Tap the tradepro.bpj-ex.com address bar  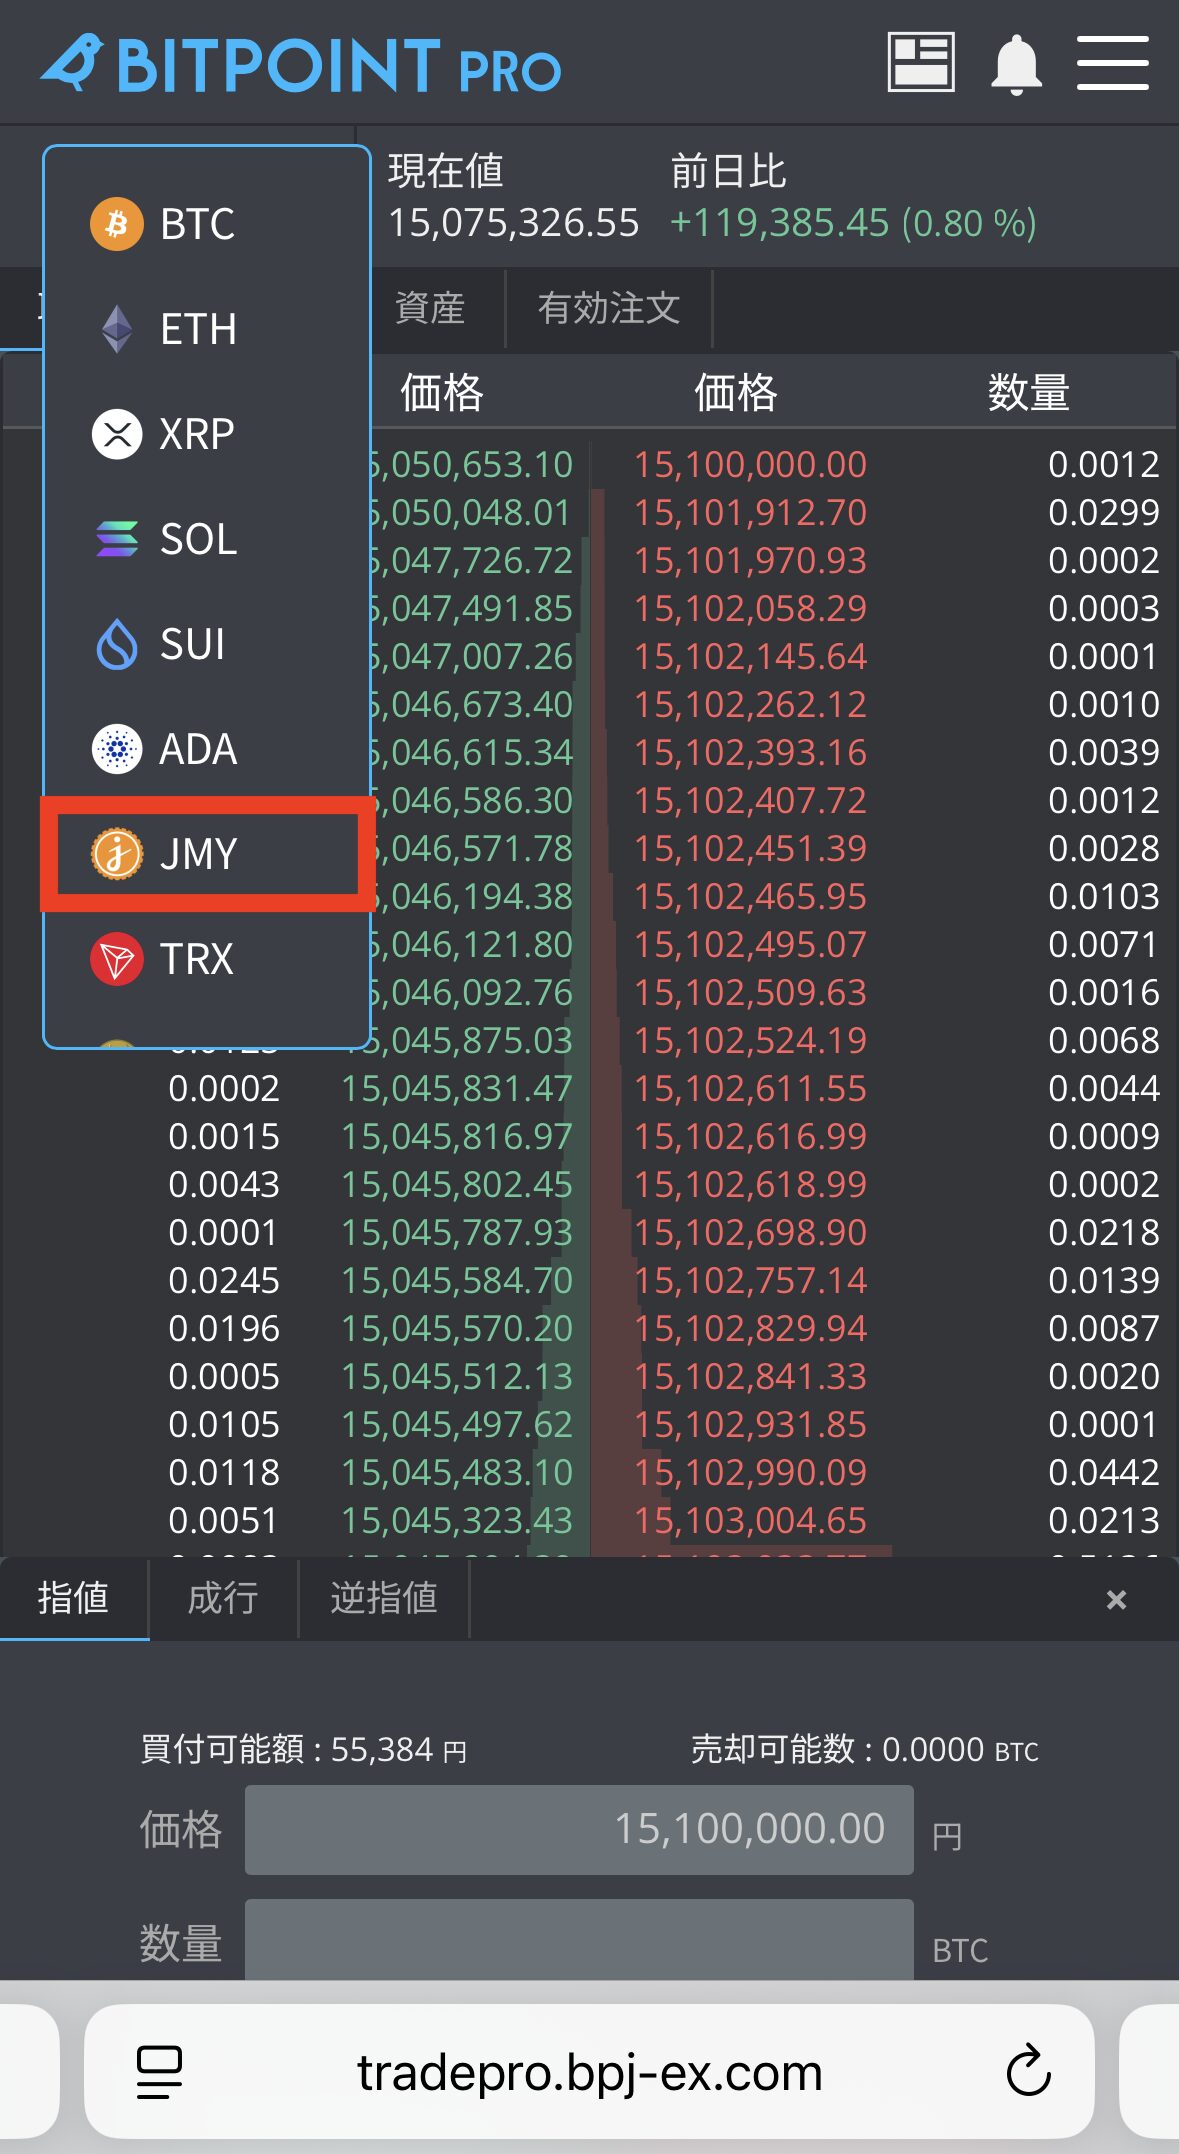click(x=589, y=2072)
